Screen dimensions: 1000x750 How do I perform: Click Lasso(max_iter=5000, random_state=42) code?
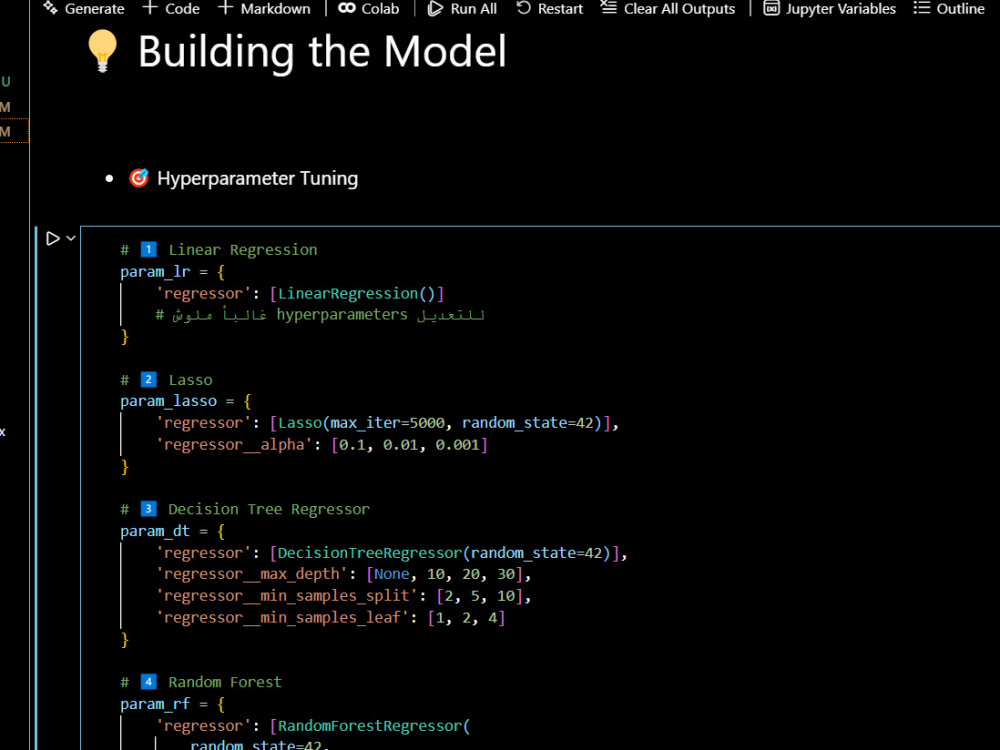pyautogui.click(x=440, y=423)
